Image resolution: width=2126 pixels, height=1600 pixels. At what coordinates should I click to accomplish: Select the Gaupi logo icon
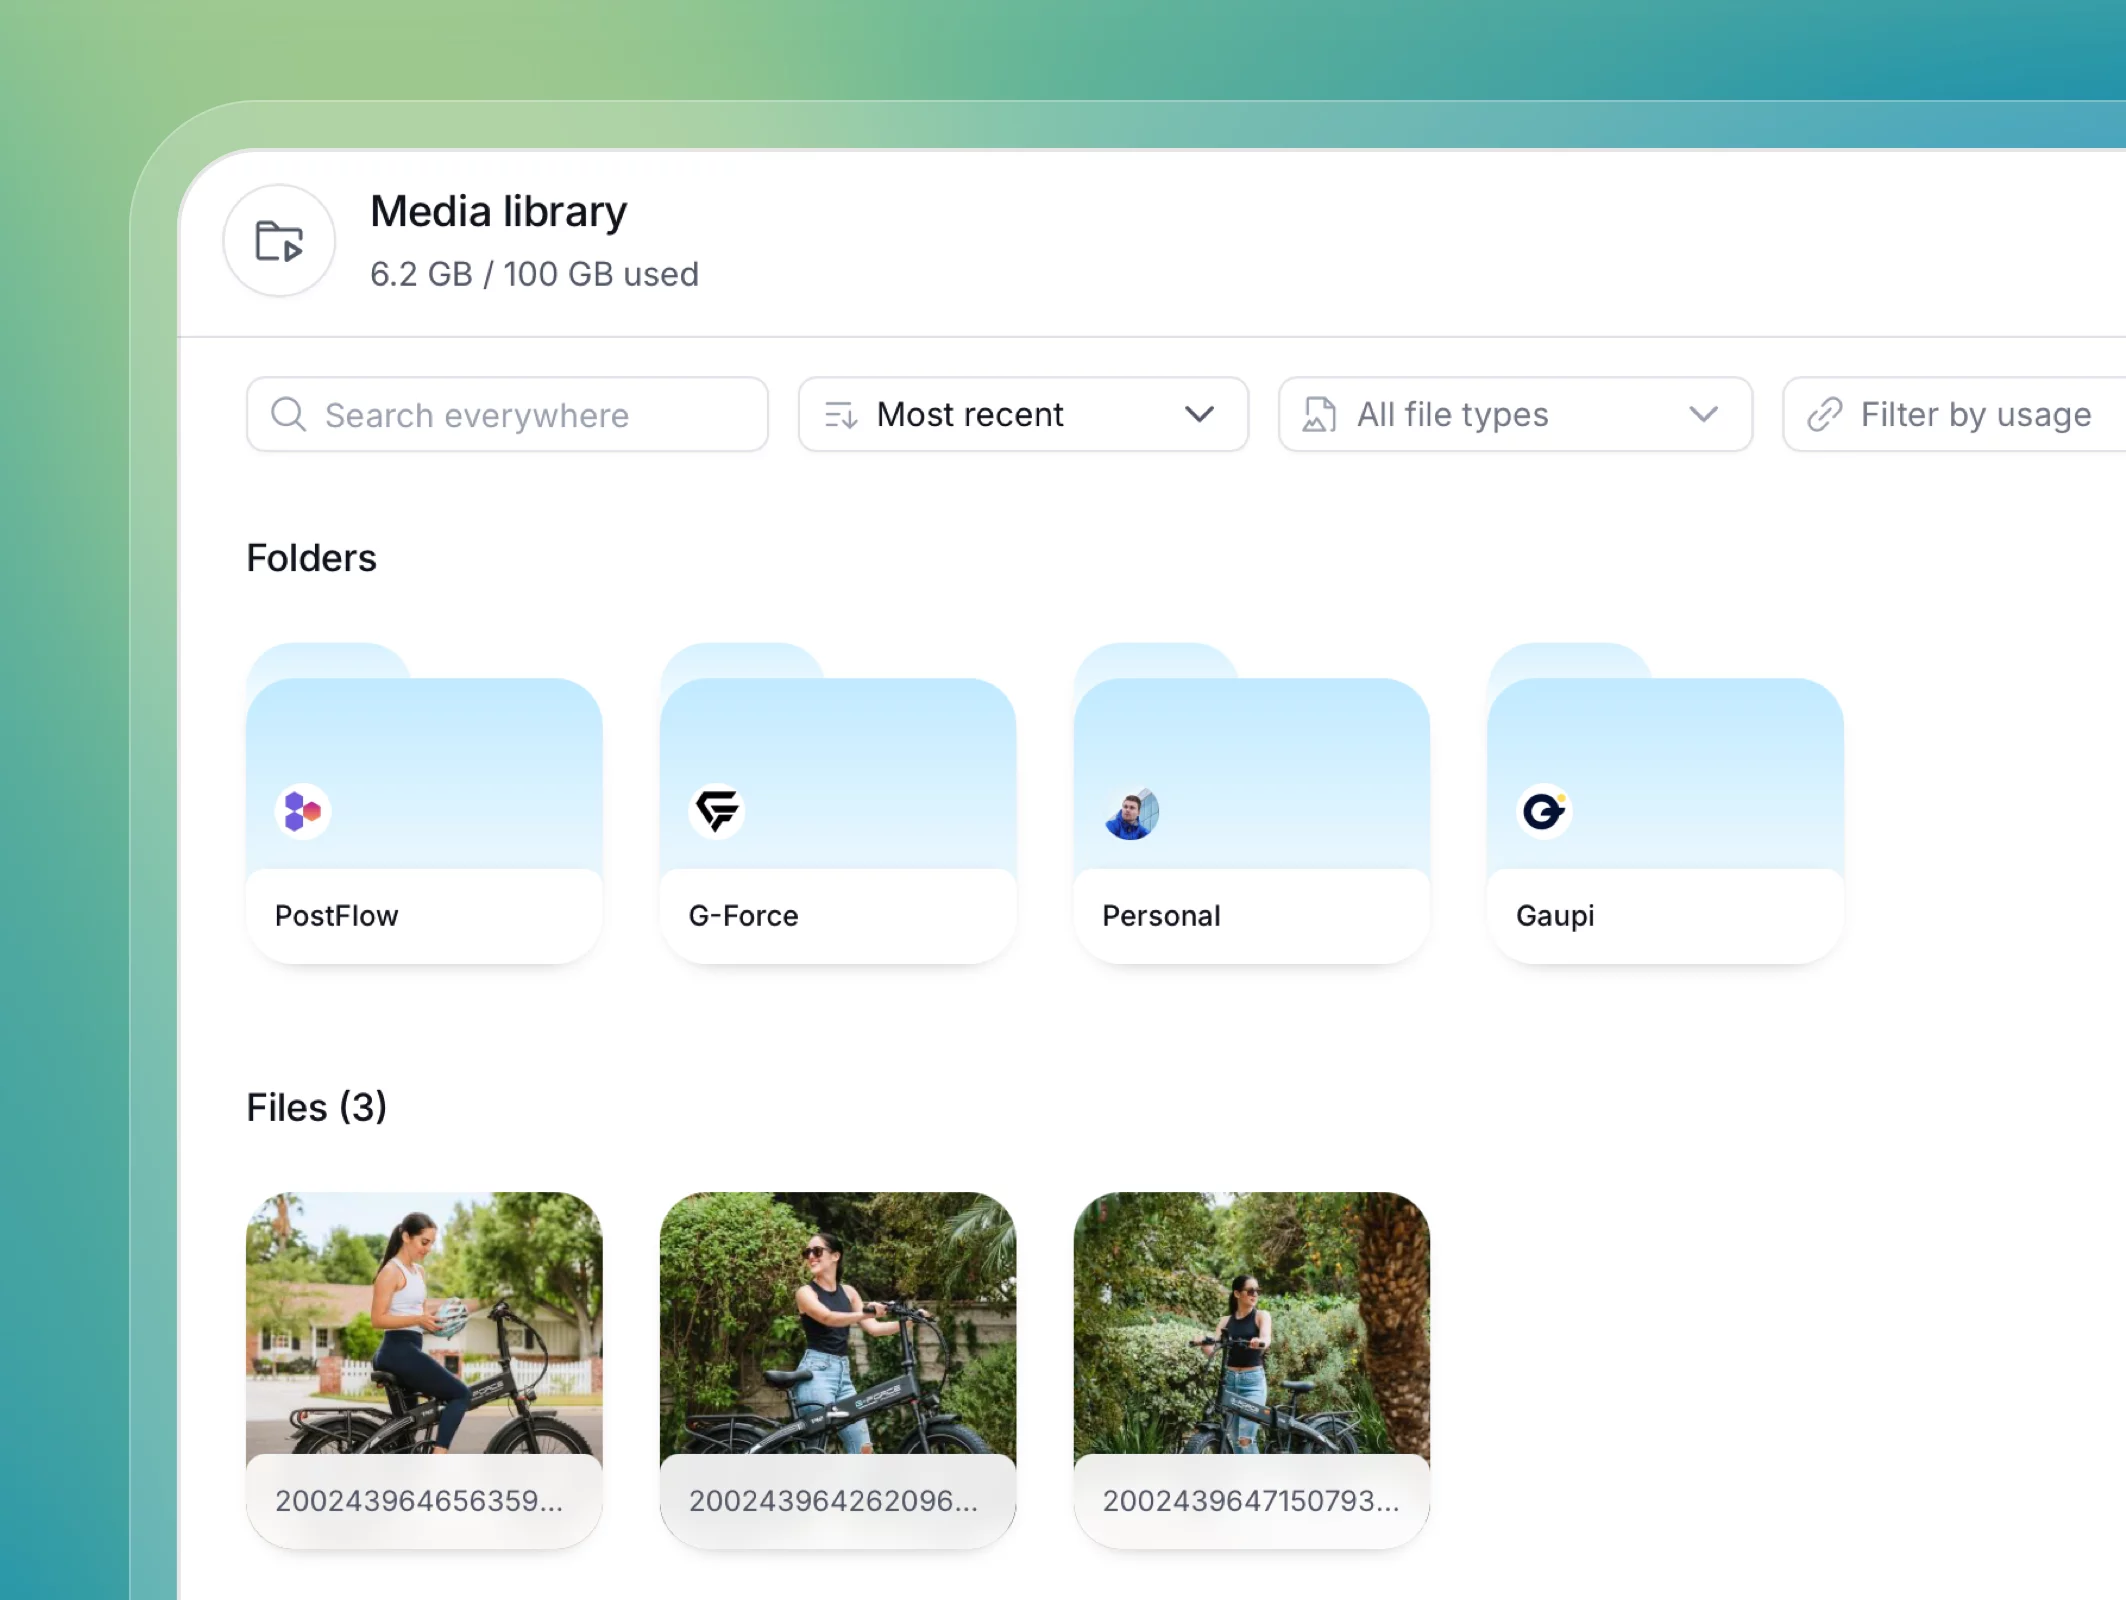[x=1543, y=810]
